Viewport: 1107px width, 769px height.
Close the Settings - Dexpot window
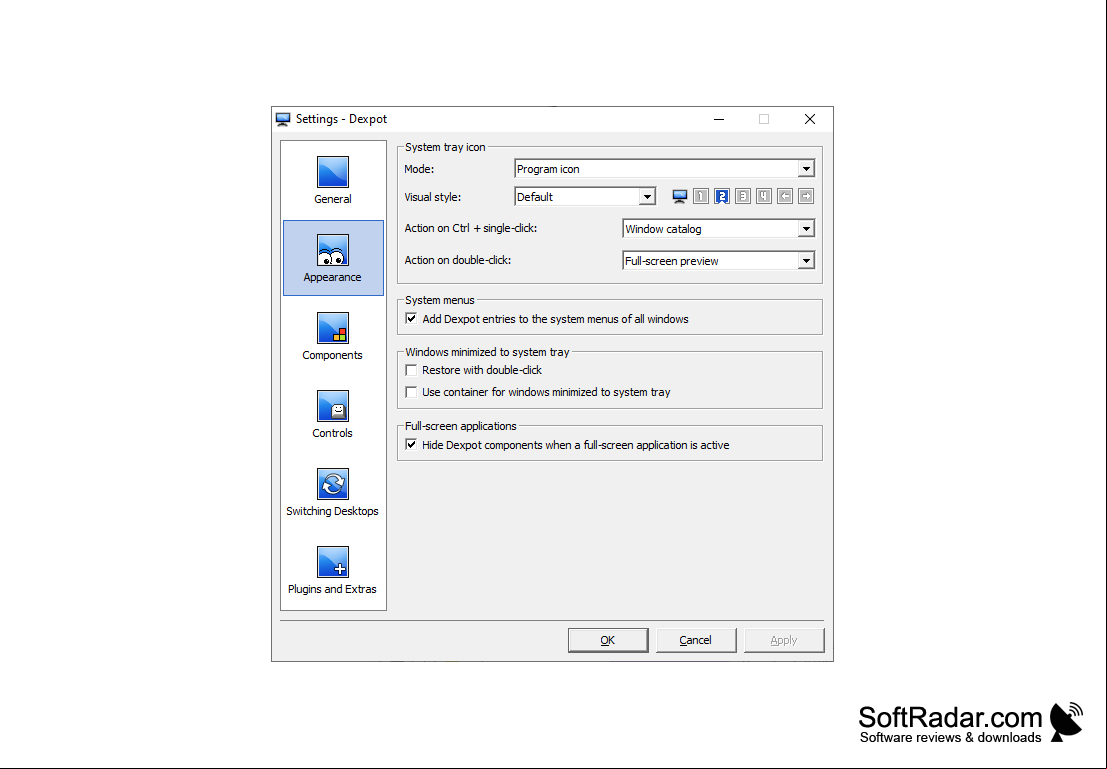pos(810,119)
